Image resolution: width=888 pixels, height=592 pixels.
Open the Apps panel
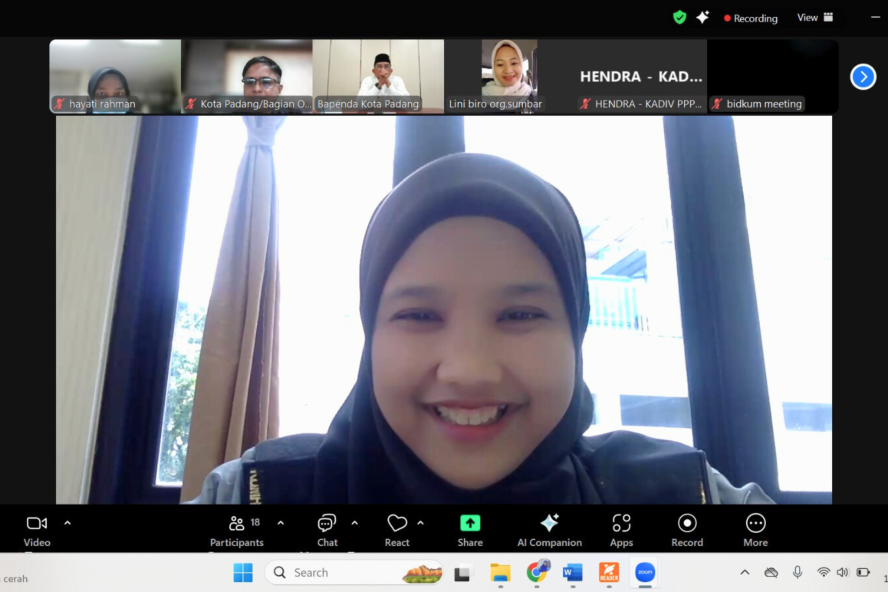621,529
